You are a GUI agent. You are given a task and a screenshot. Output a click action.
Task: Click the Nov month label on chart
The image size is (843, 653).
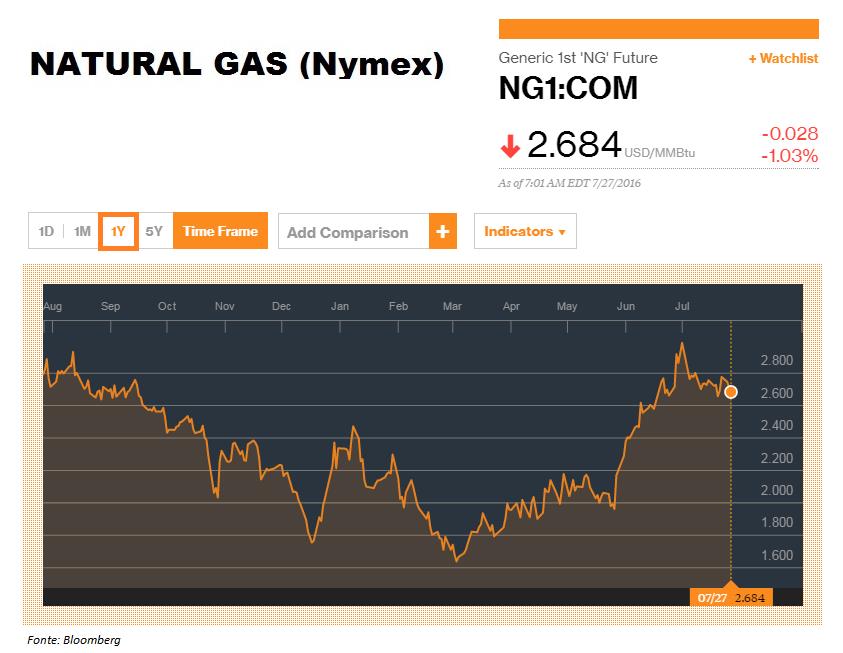tap(224, 306)
